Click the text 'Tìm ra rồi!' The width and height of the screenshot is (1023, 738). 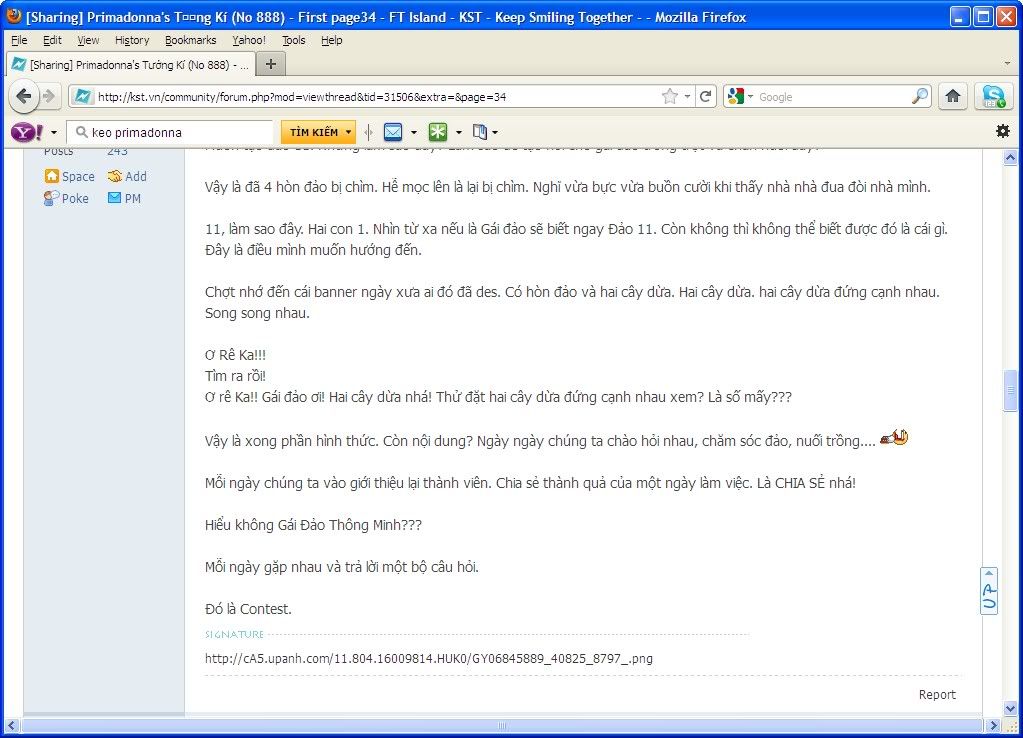[x=235, y=376]
